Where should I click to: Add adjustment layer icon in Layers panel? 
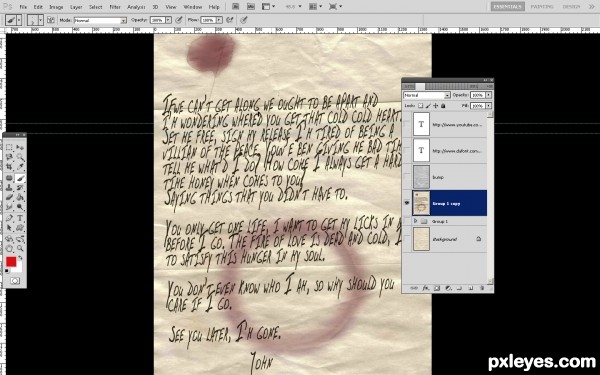click(448, 288)
